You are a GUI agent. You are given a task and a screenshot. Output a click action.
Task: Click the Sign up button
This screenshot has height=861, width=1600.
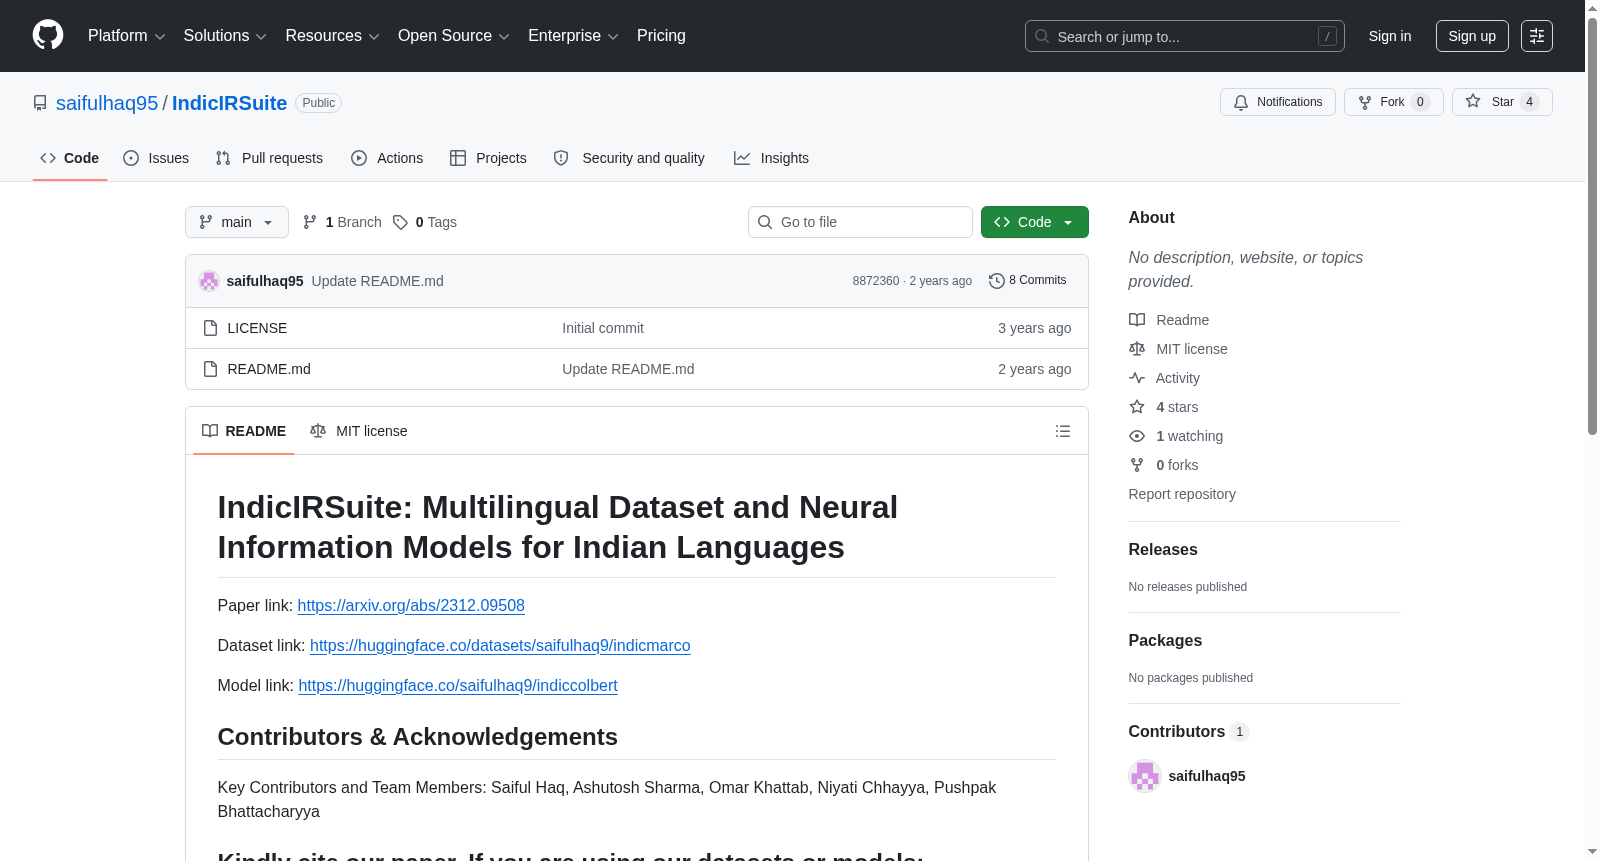point(1472,36)
